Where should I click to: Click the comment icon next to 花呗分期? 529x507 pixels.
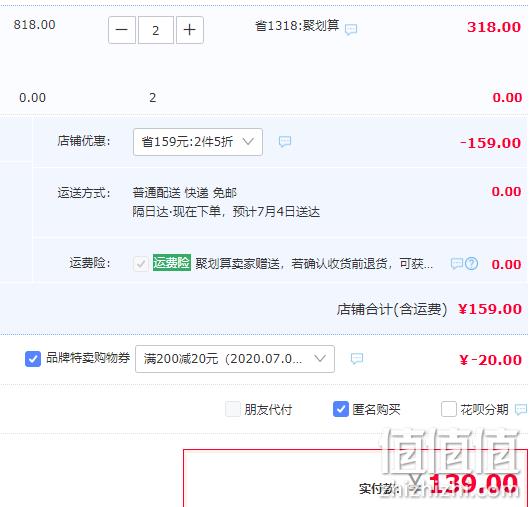point(521,410)
